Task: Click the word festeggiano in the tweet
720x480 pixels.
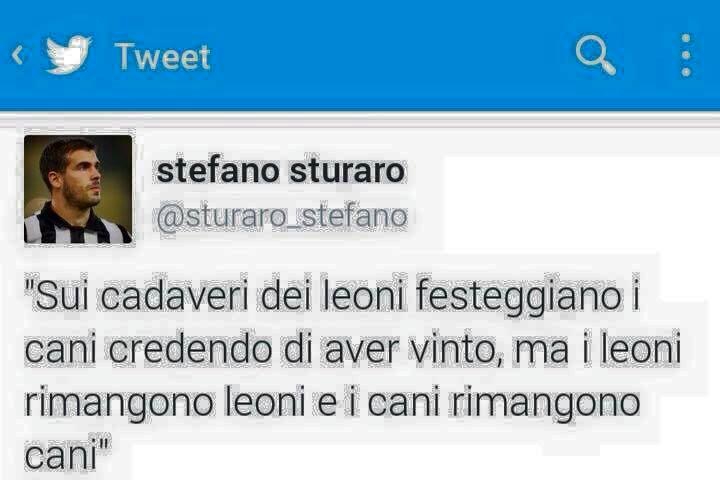Action: 519,297
